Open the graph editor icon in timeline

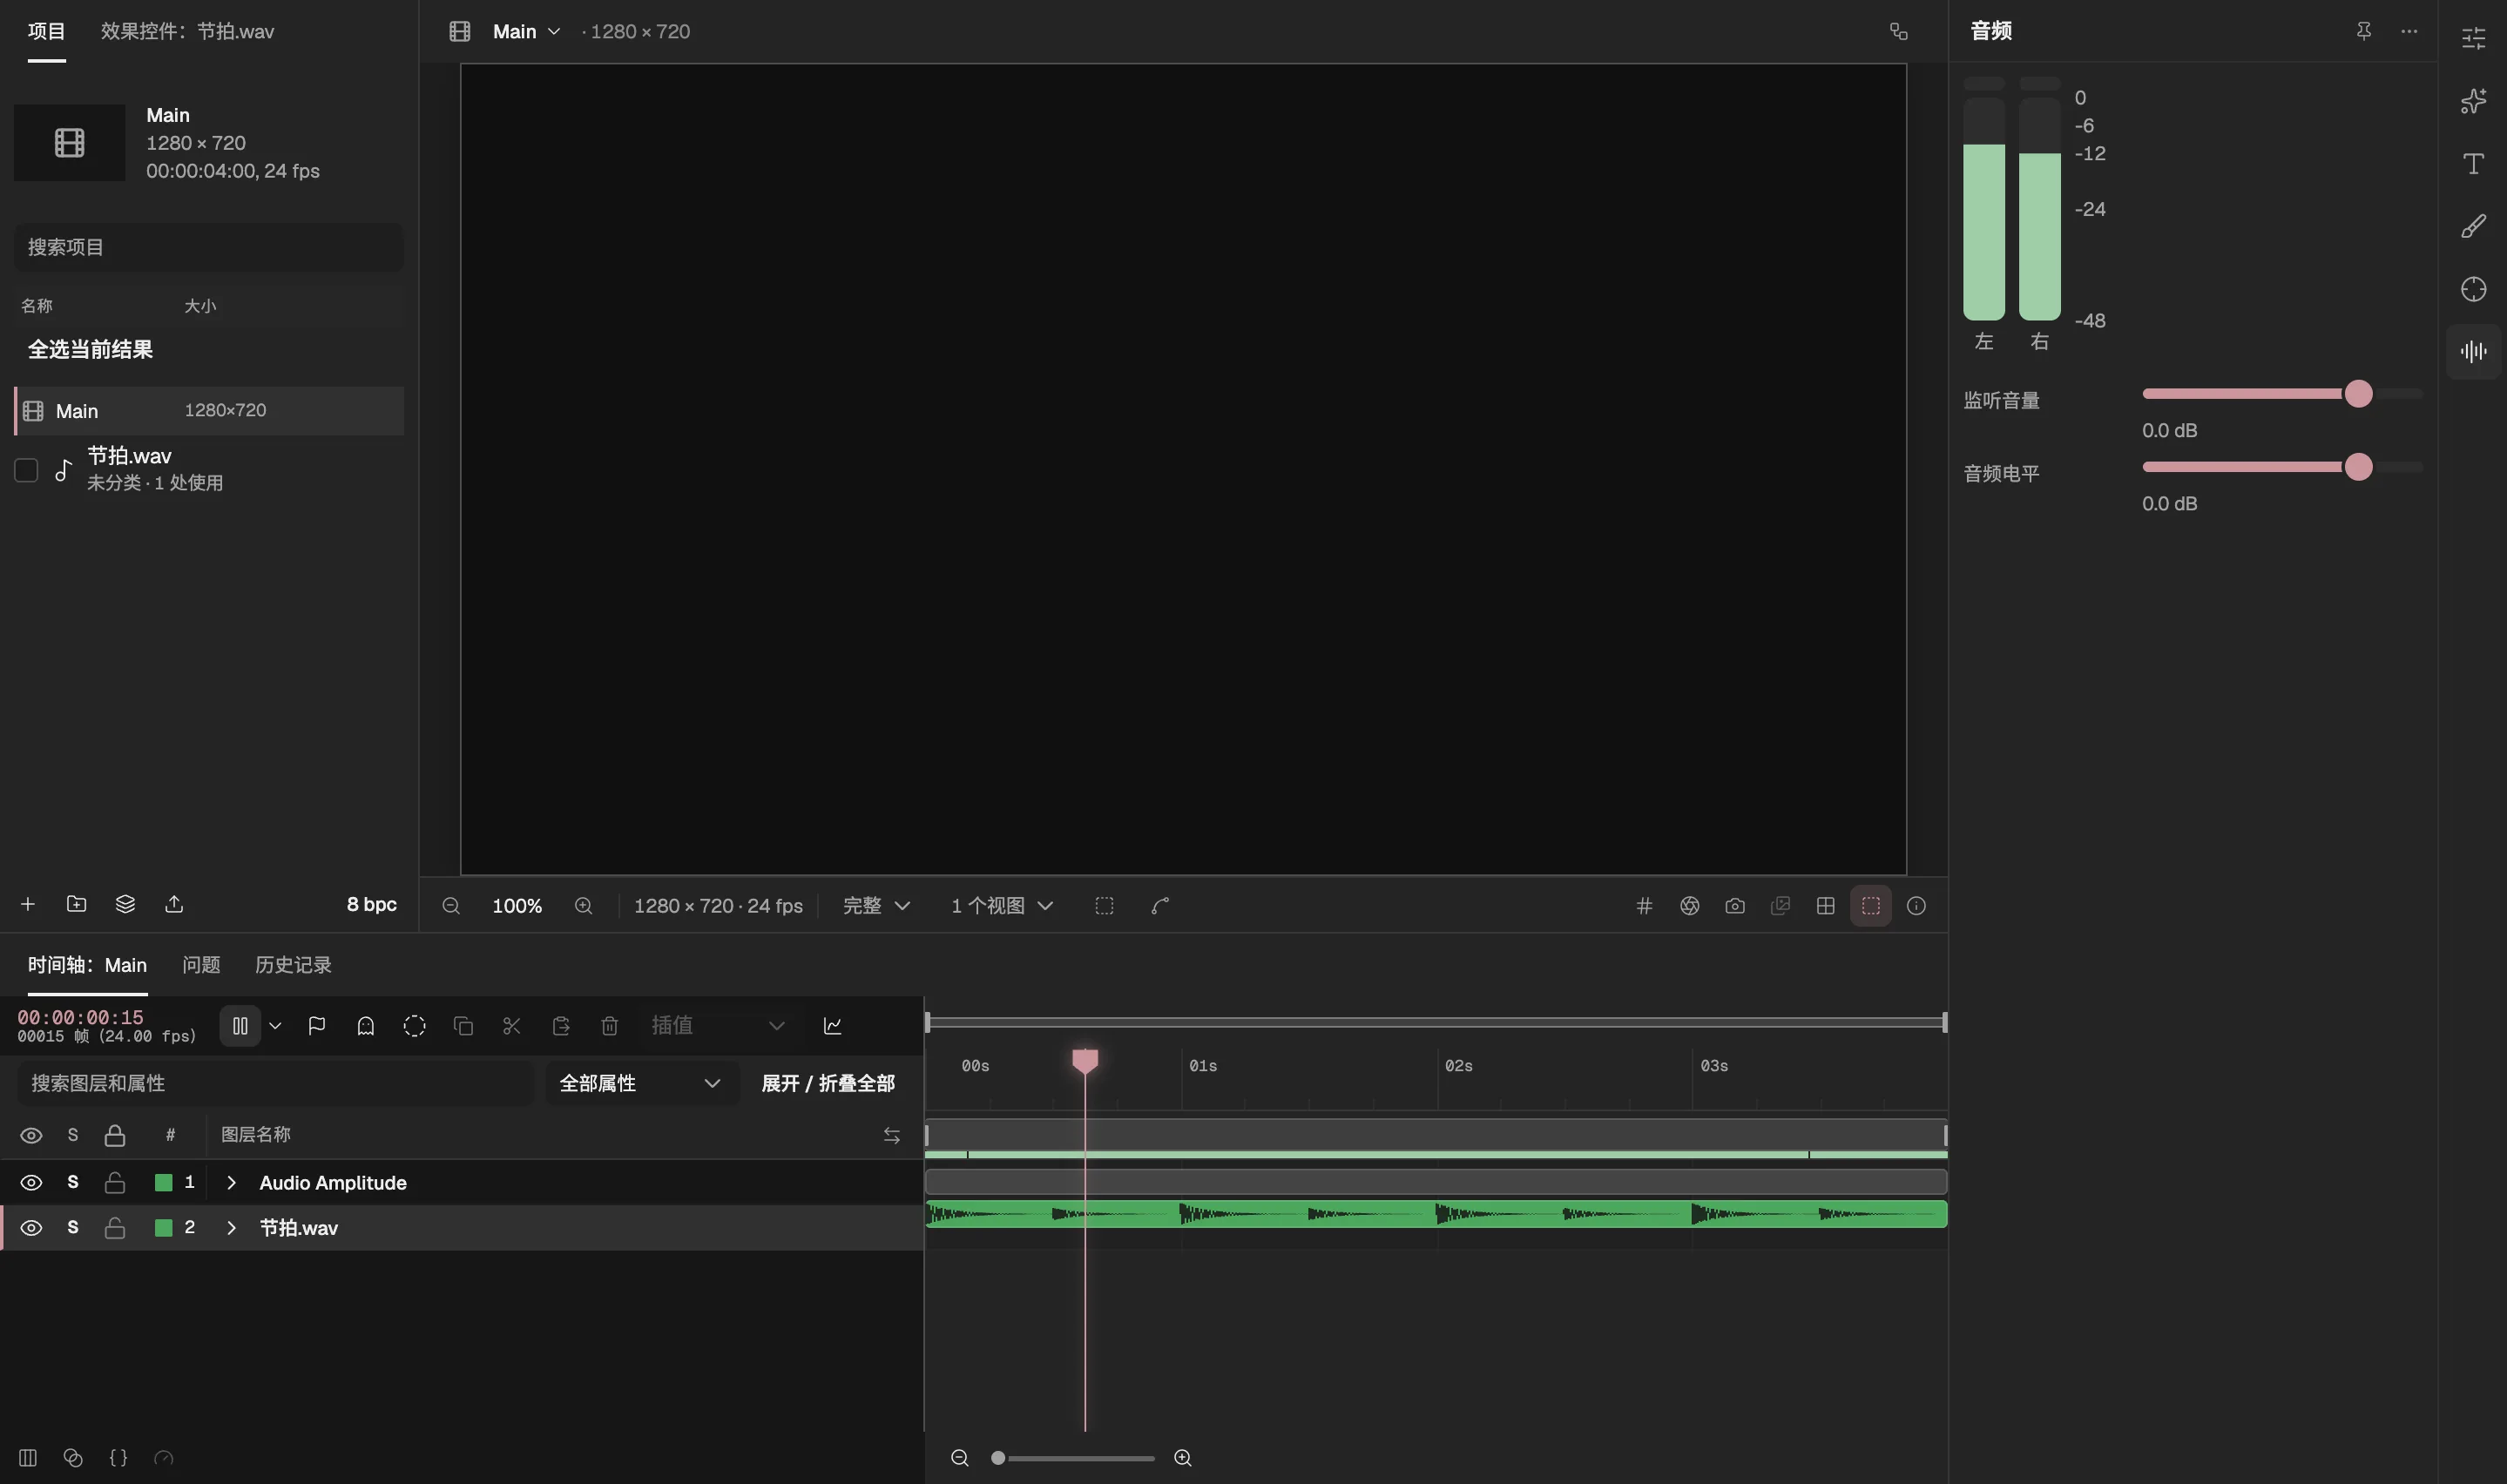point(832,1026)
